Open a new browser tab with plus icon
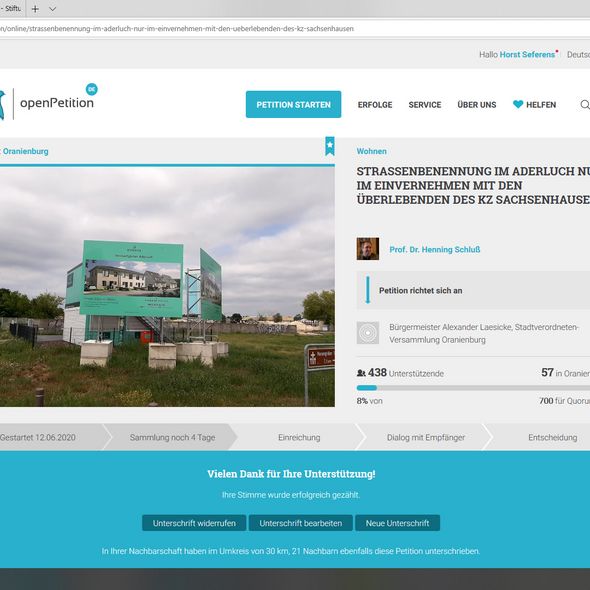Viewport: 590px width, 590px height. pyautogui.click(x=35, y=9)
